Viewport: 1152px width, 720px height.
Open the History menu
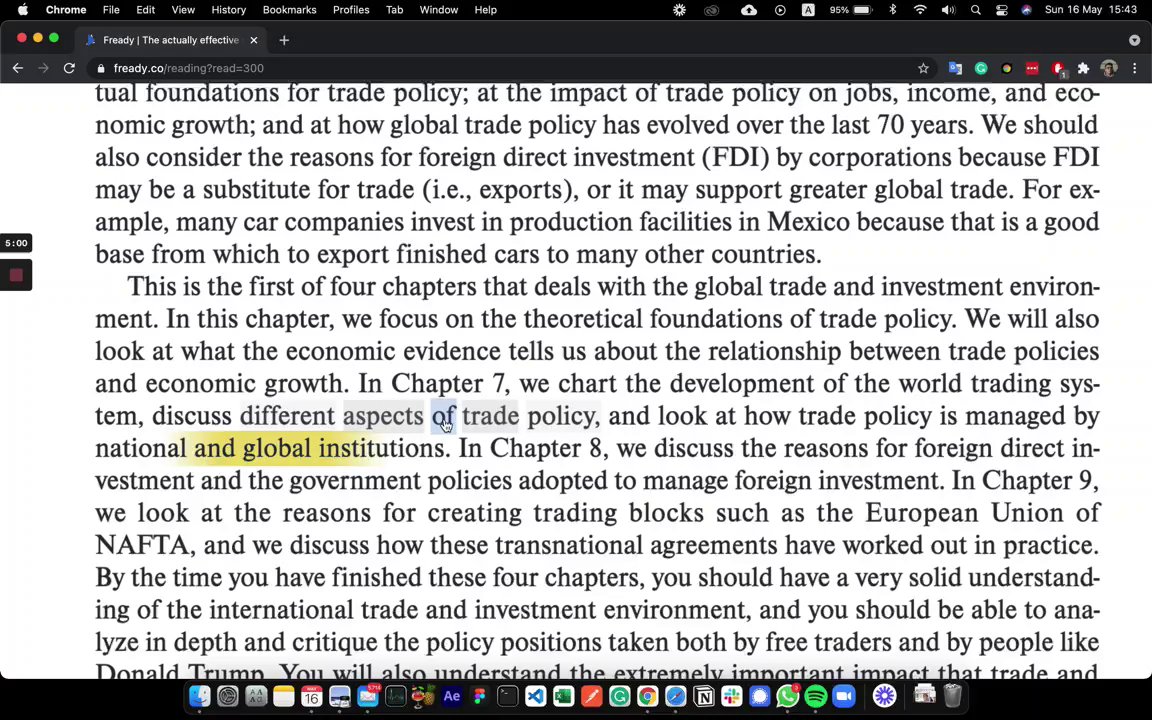(228, 10)
